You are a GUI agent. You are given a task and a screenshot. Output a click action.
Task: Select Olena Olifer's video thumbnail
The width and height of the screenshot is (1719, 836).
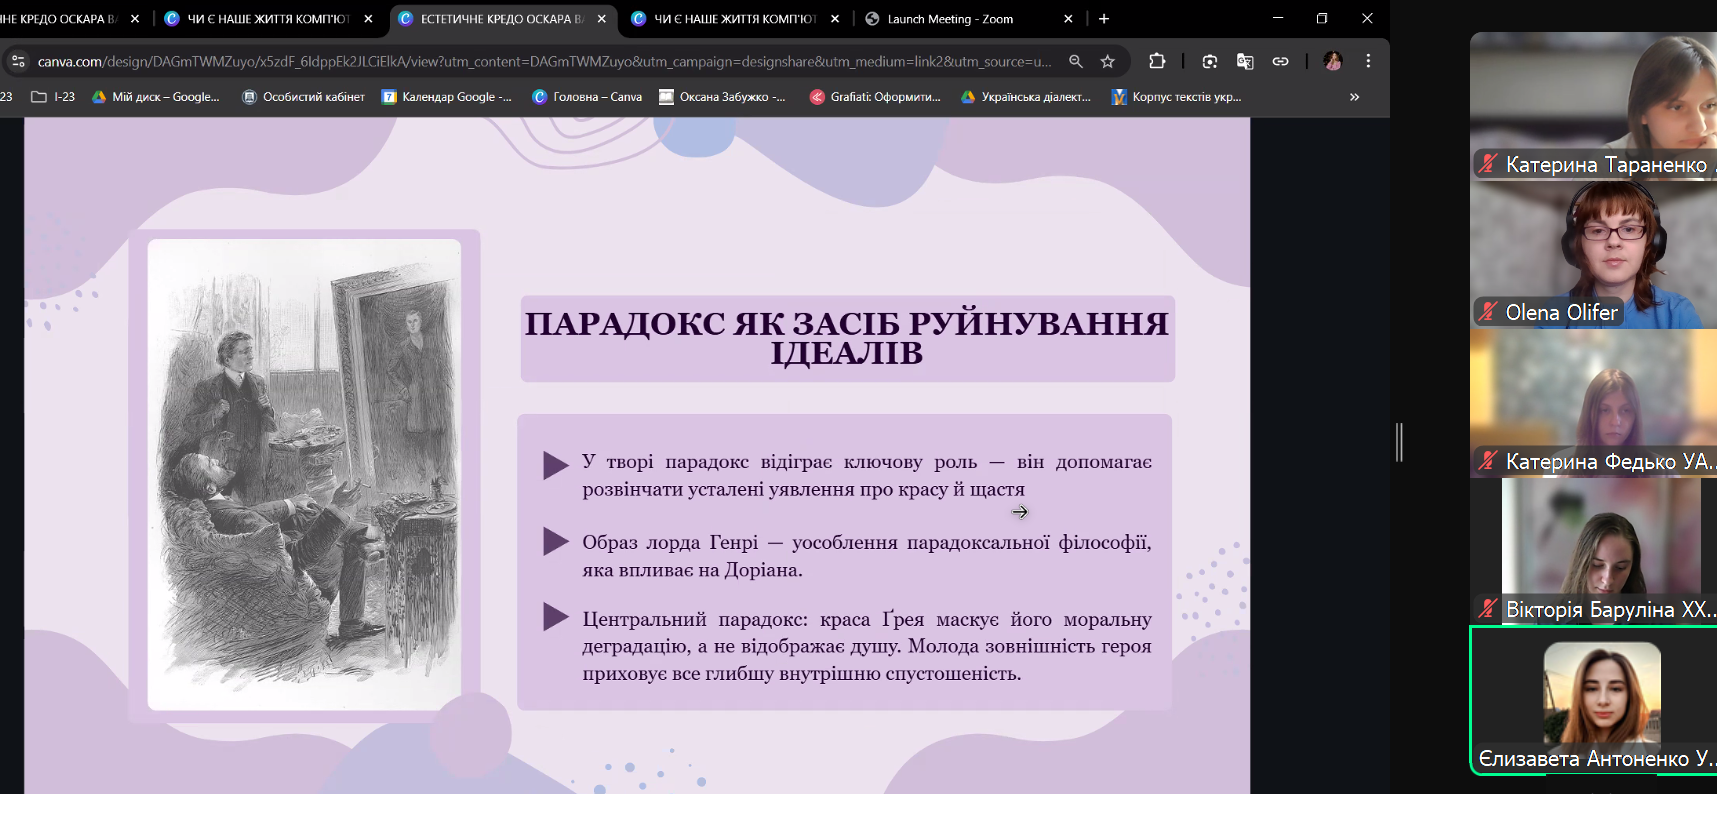point(1593,255)
